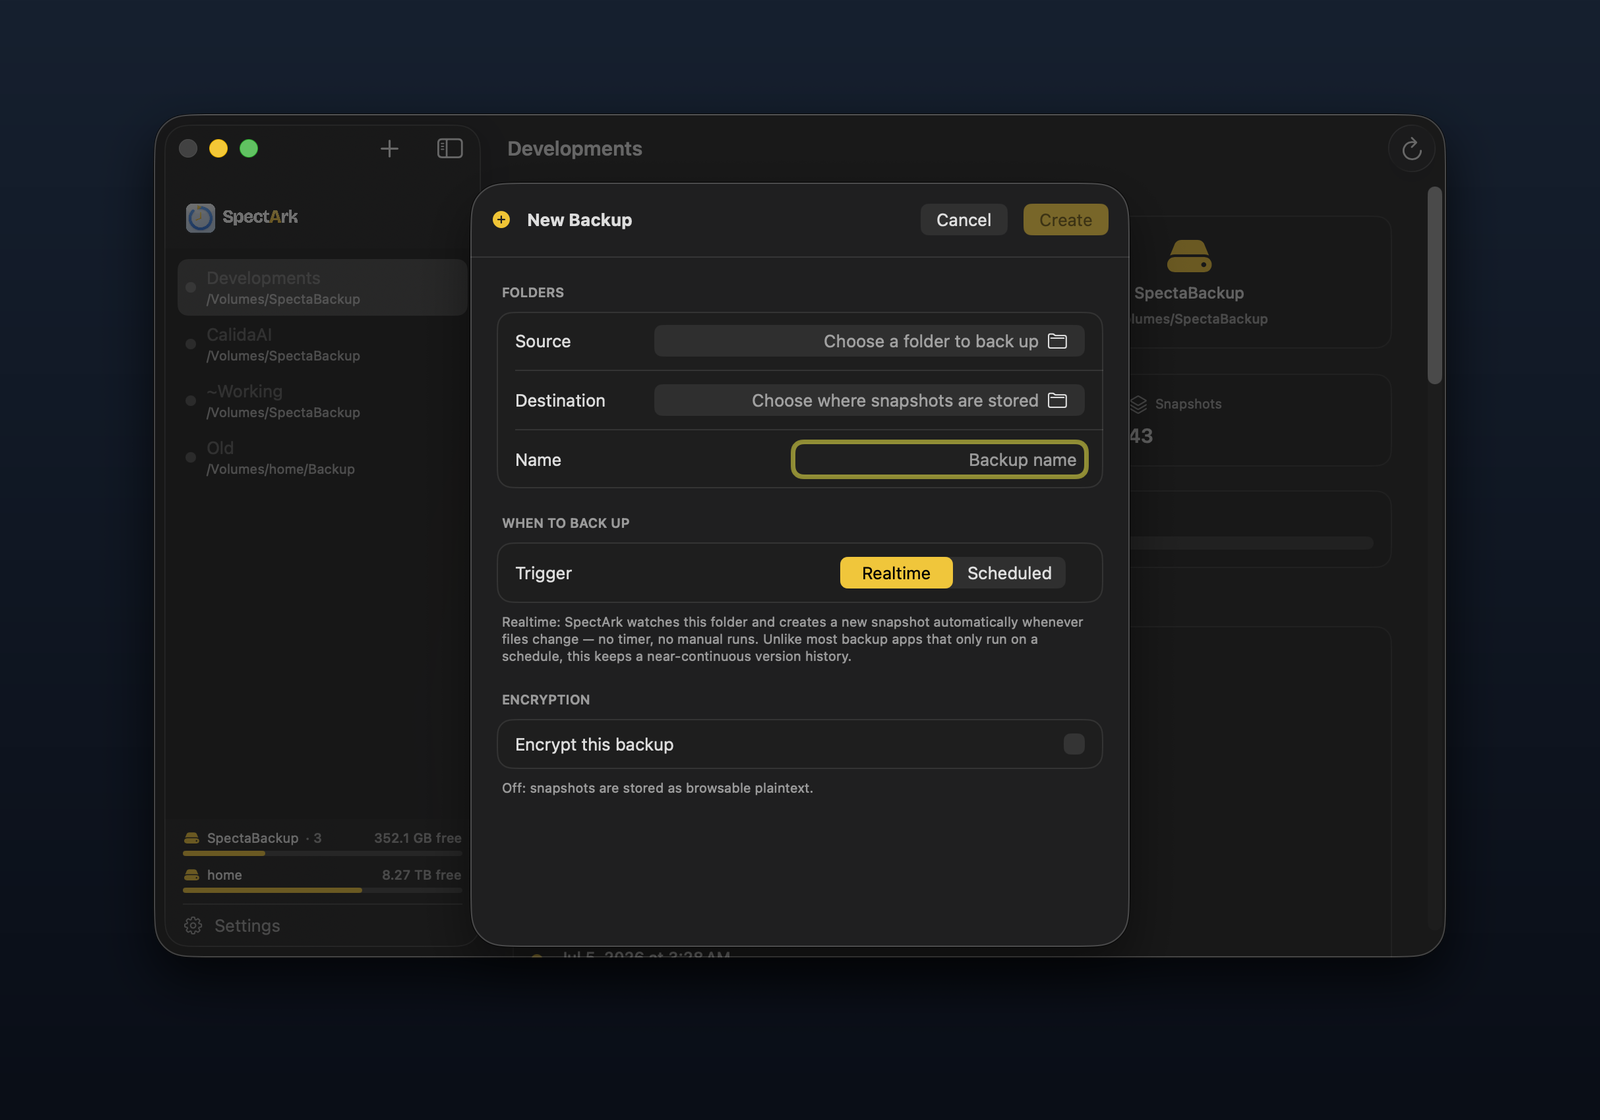Open Source folder chooser field
Viewport: 1600px width, 1120px height.
(x=869, y=341)
